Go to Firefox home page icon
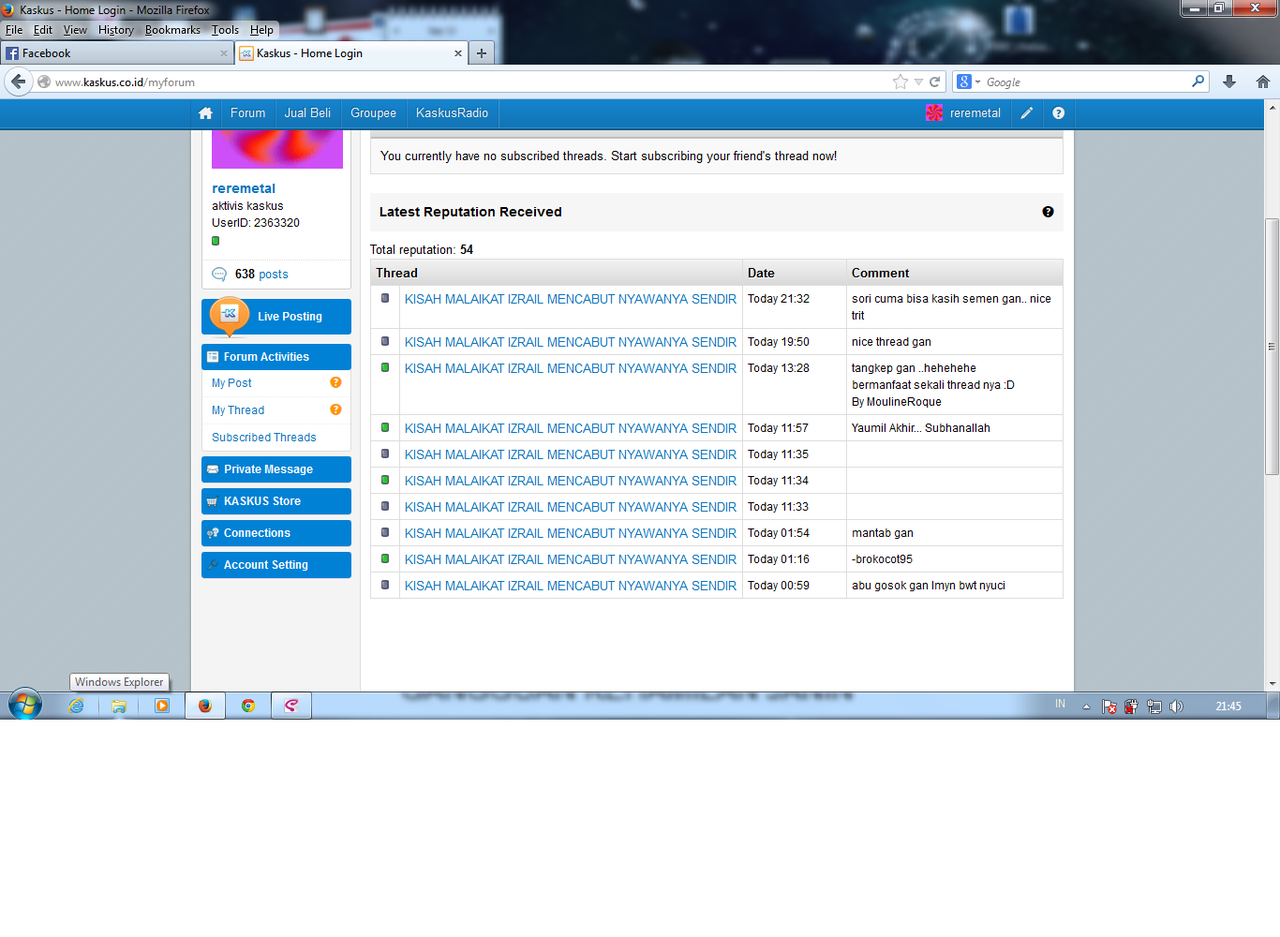1280x937 pixels. coord(1263,82)
